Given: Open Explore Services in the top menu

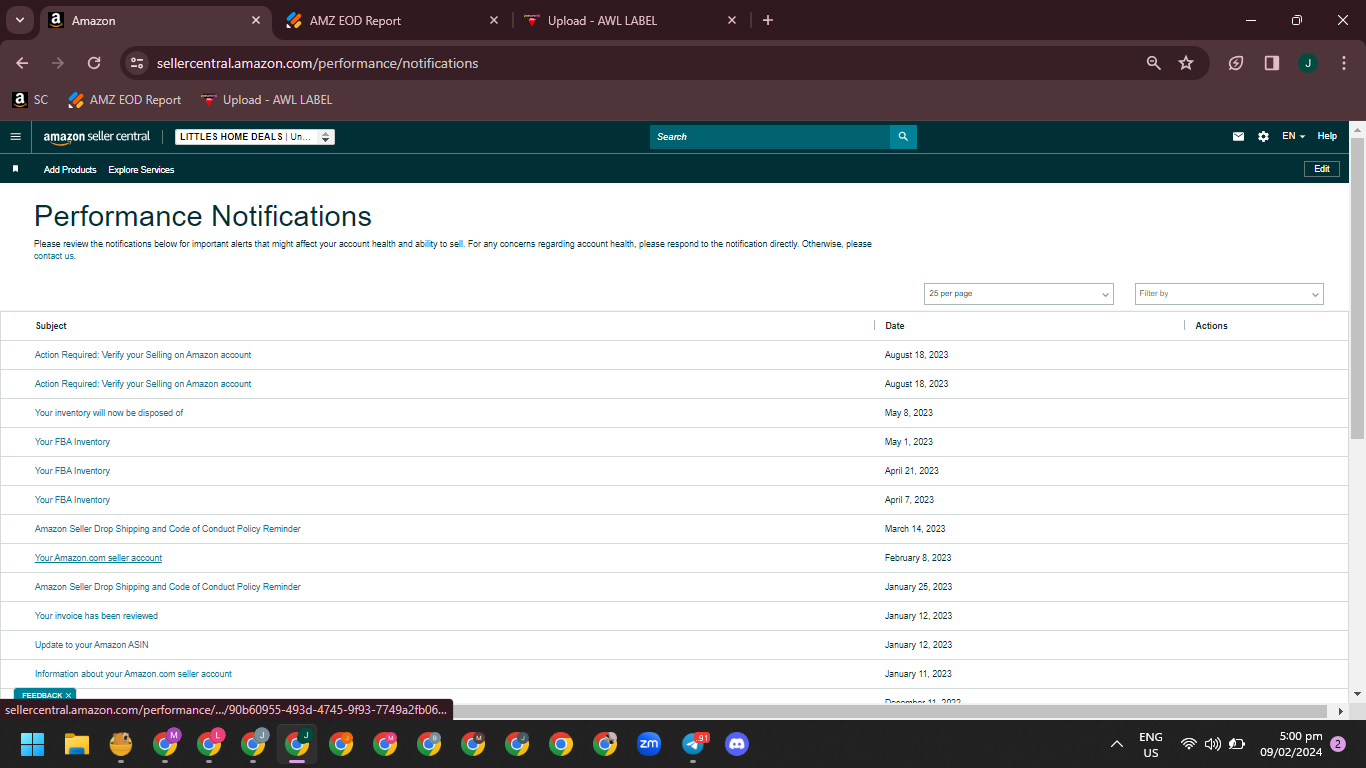Looking at the screenshot, I should click(141, 170).
